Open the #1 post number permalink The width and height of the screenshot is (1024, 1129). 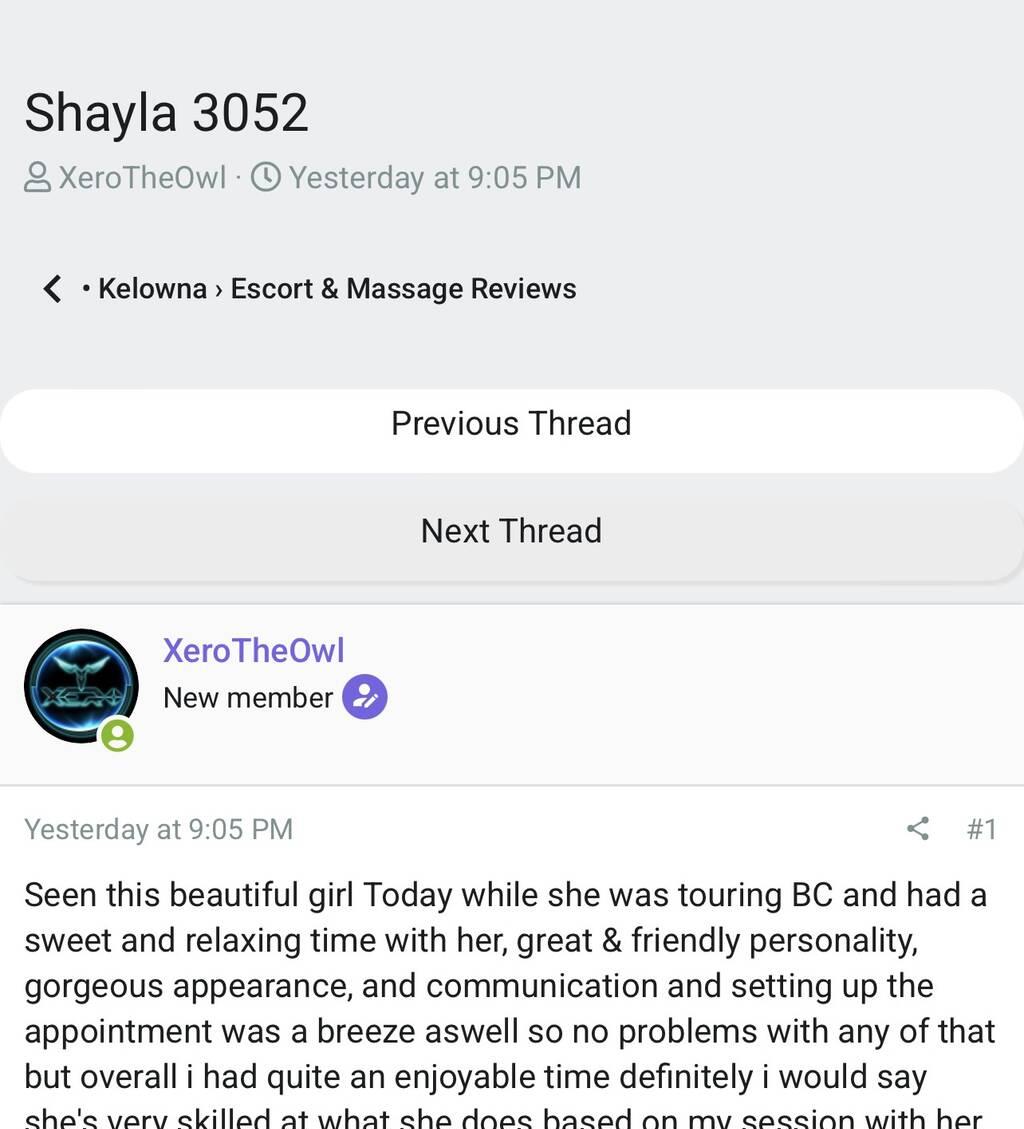(x=982, y=829)
